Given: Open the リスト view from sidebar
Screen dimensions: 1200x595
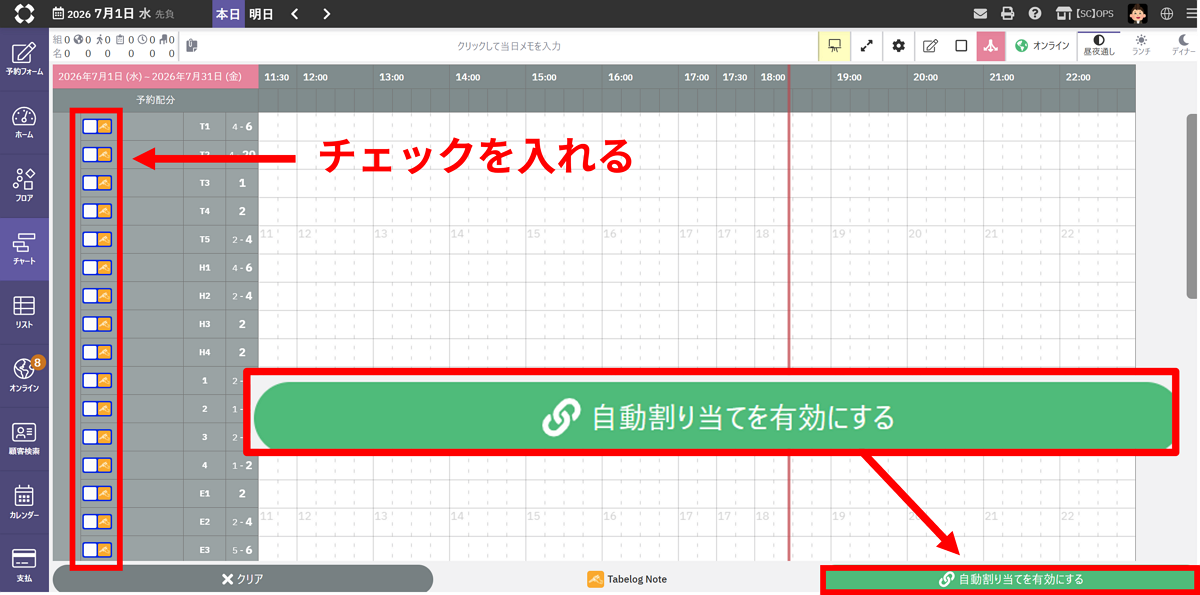Looking at the screenshot, I should [x=24, y=312].
